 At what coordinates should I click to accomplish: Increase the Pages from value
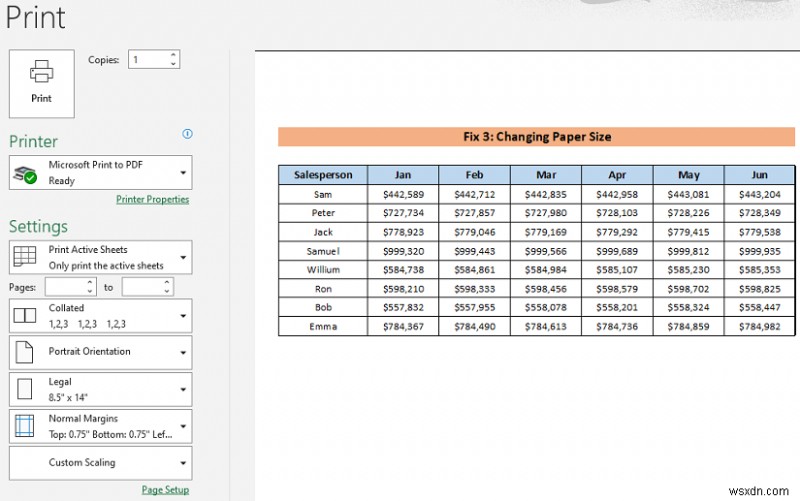coord(90,282)
